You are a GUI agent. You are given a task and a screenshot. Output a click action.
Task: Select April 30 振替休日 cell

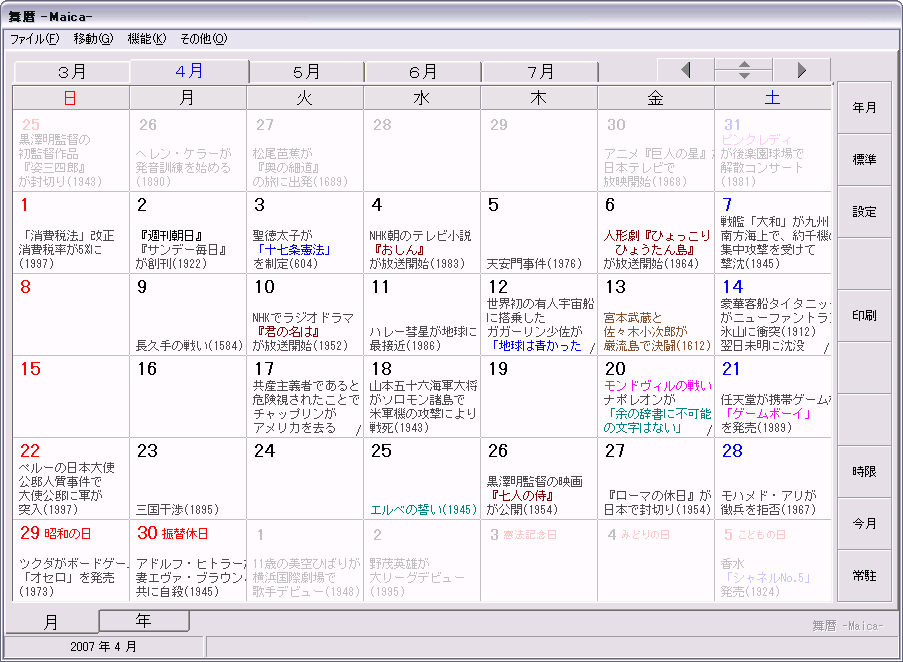[188, 561]
